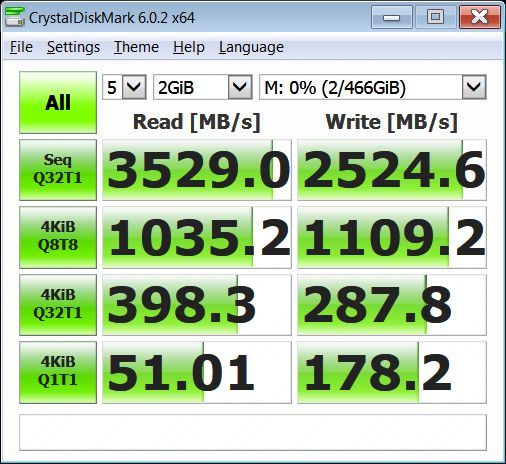The width and height of the screenshot is (506, 464).
Task: Expand the M: drive selection dropdown
Action: click(373, 87)
